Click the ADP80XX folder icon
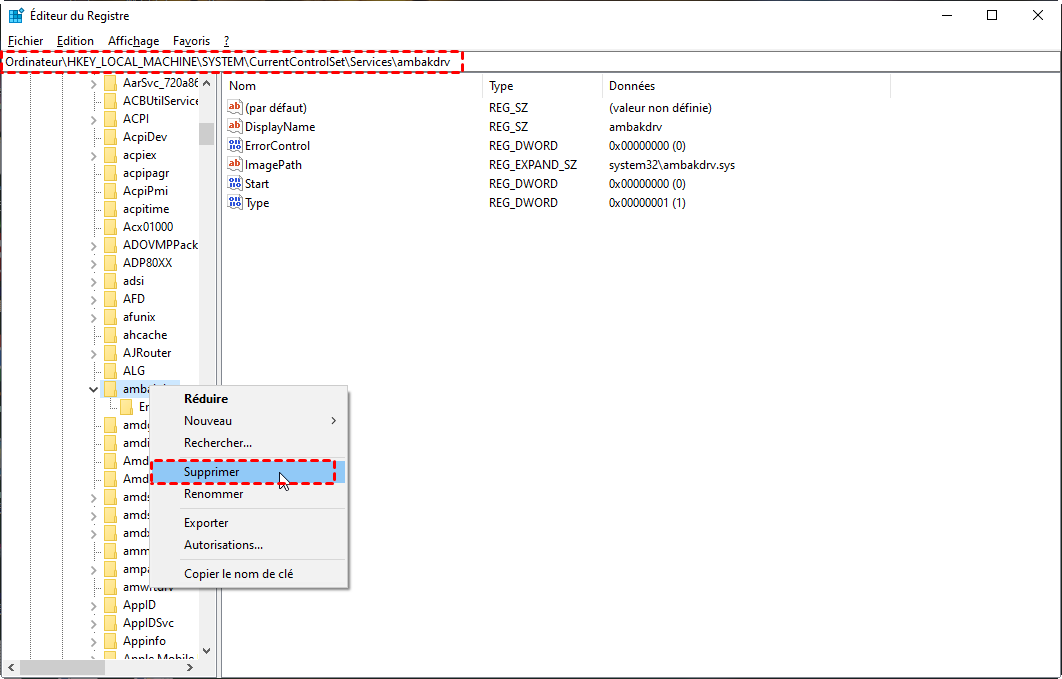 (x=110, y=263)
